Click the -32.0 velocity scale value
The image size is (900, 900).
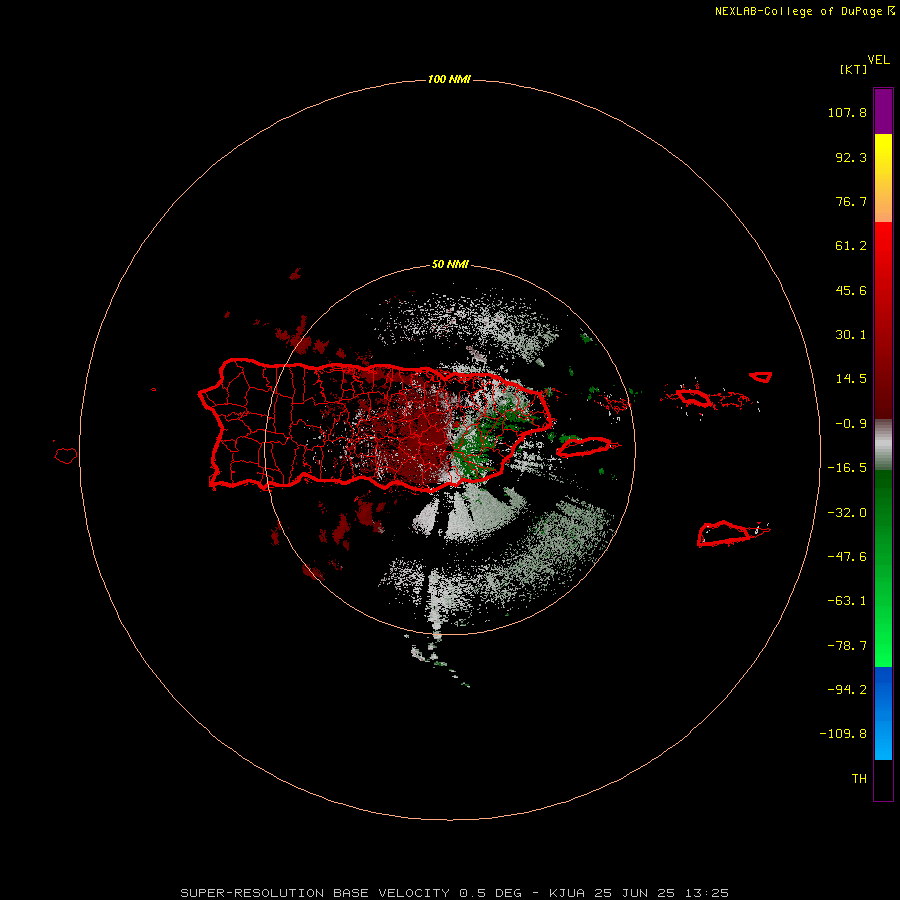(x=847, y=513)
